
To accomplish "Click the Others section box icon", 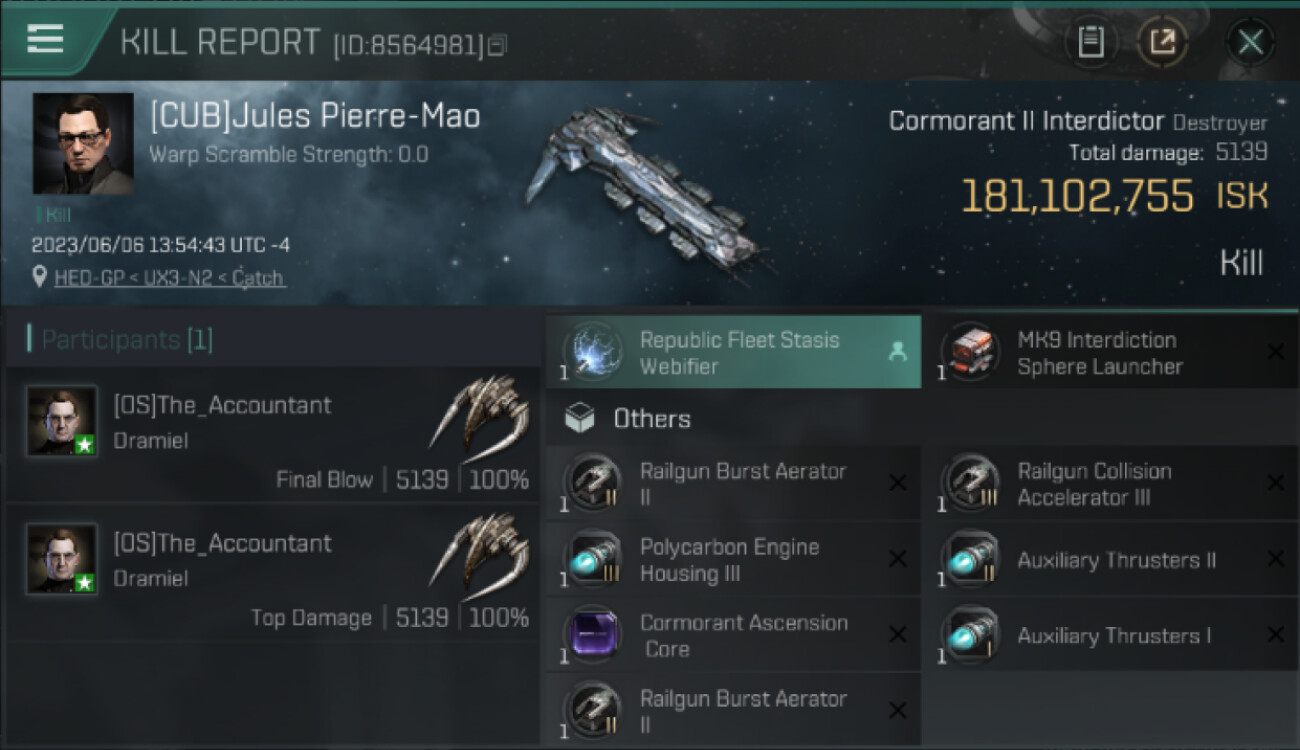I will (580, 418).
